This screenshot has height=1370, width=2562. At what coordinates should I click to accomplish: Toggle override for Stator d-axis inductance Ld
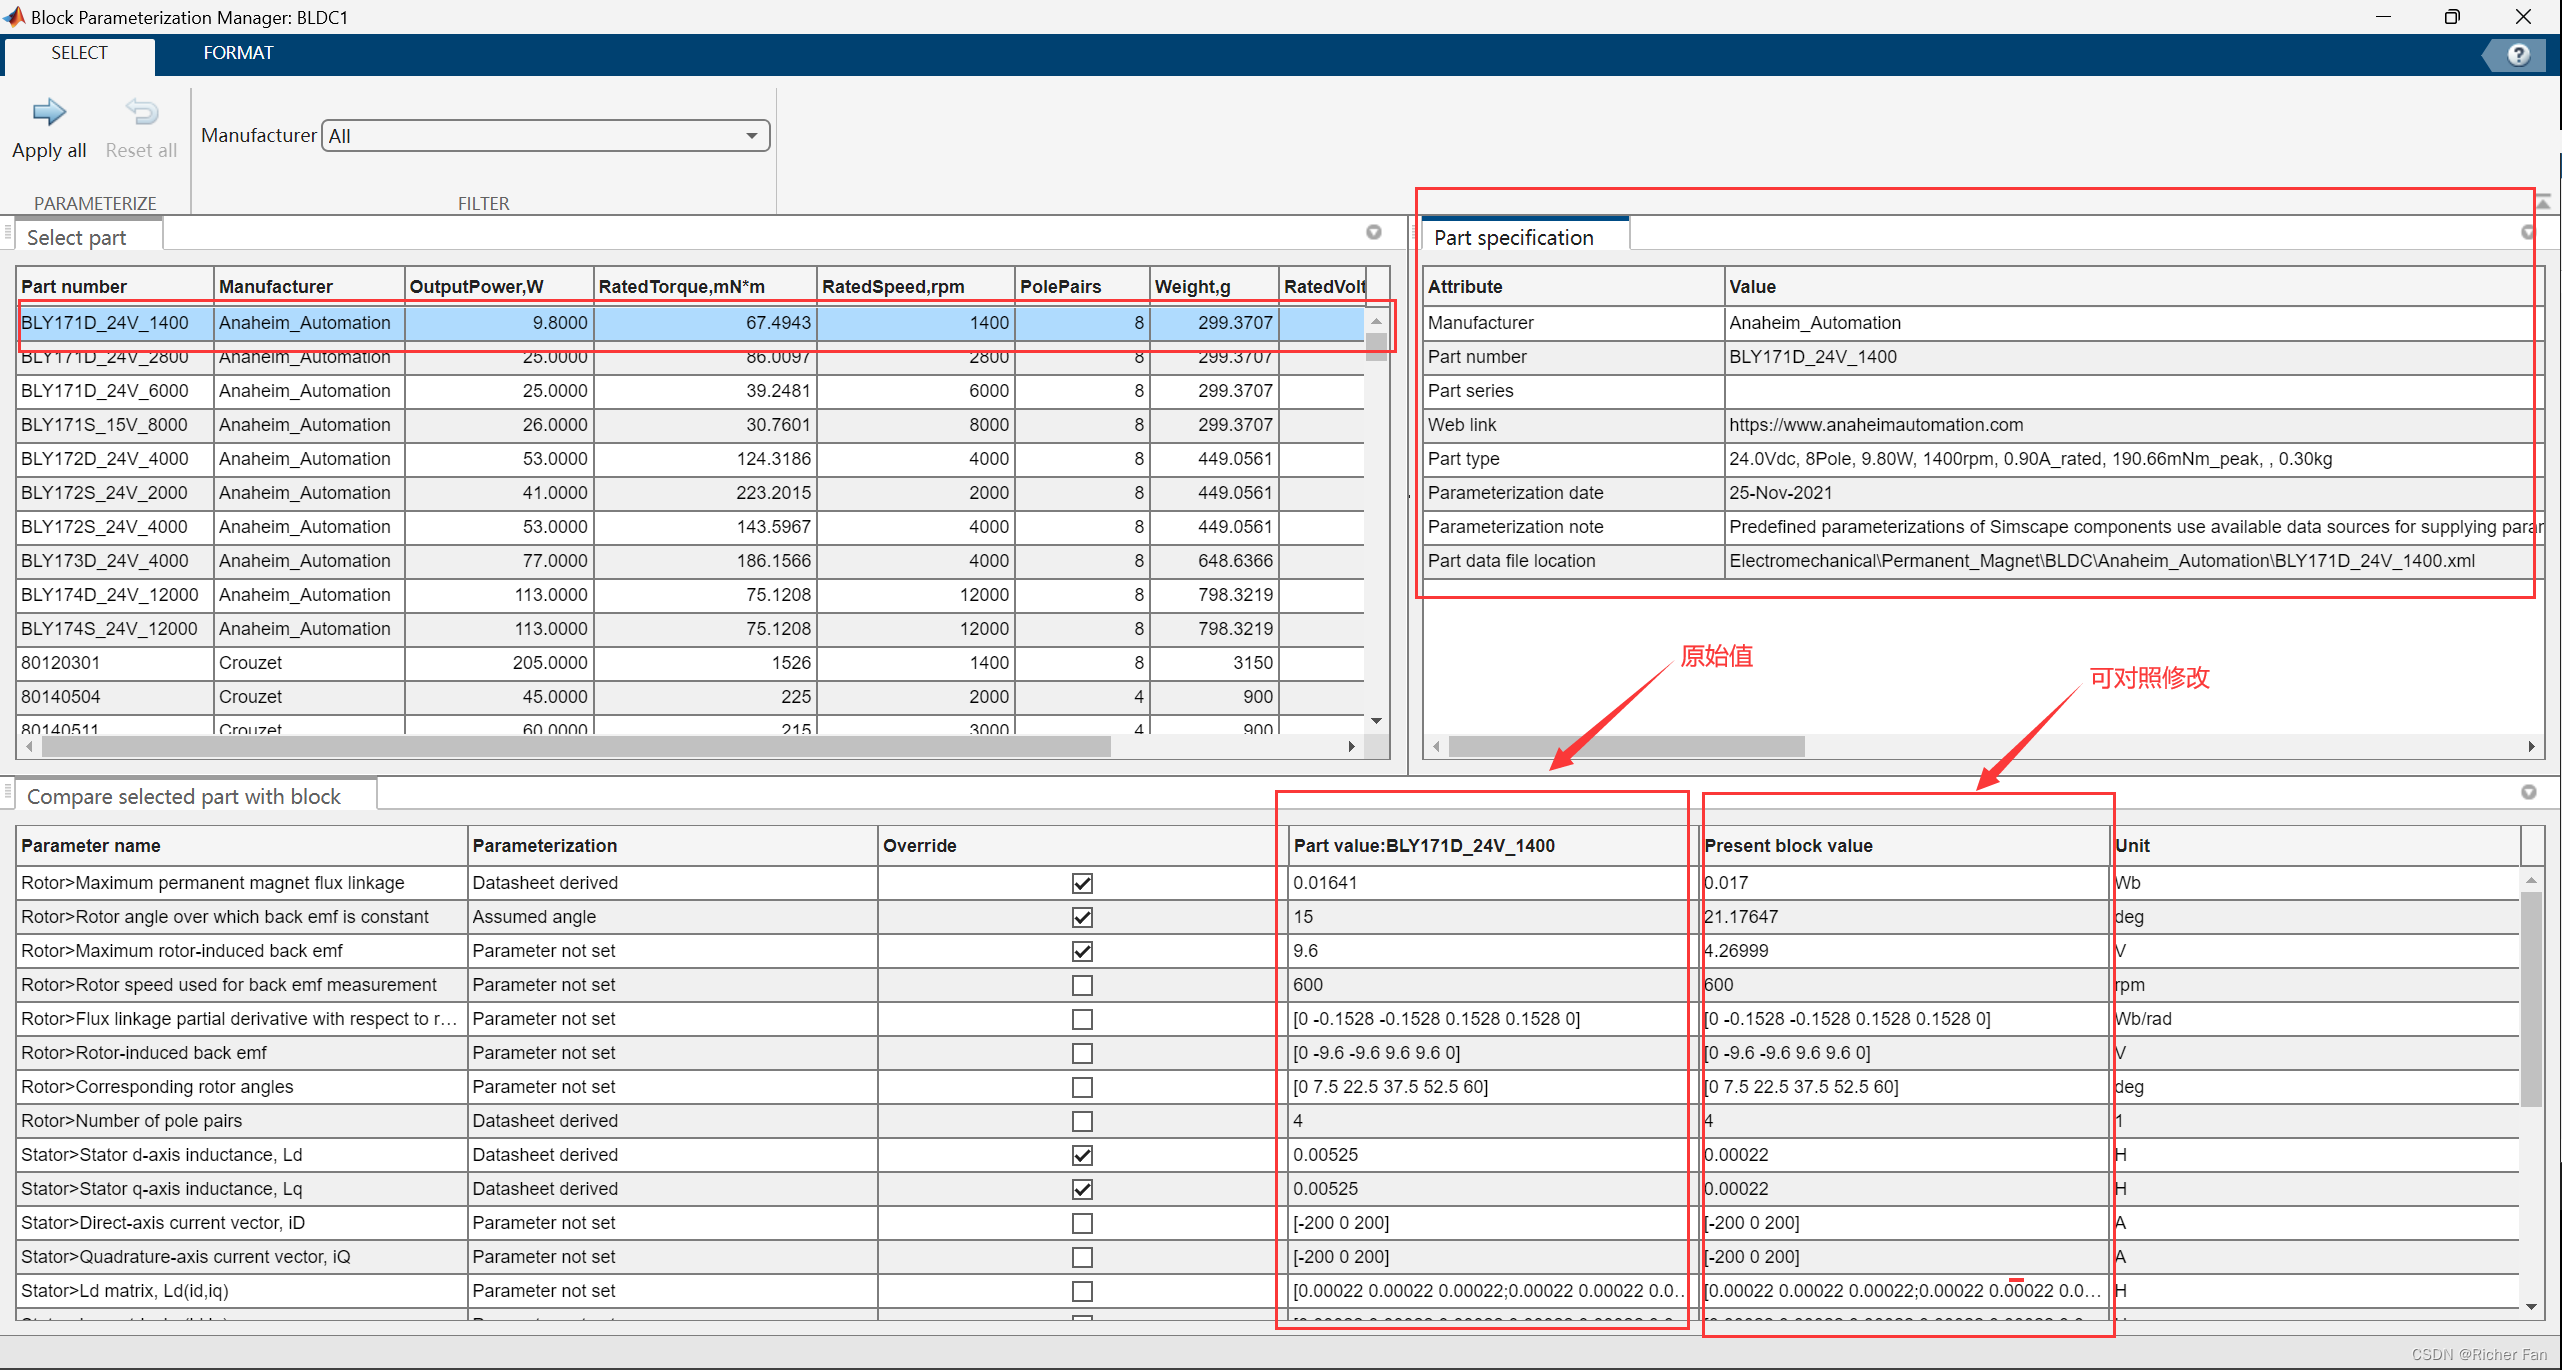(x=1082, y=1155)
